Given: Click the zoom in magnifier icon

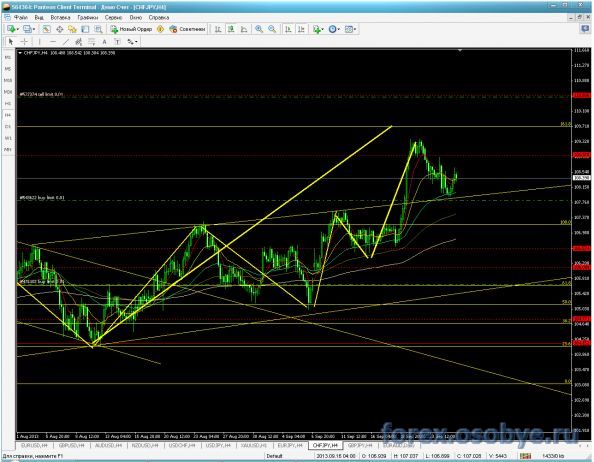Looking at the screenshot, I should (259, 29).
